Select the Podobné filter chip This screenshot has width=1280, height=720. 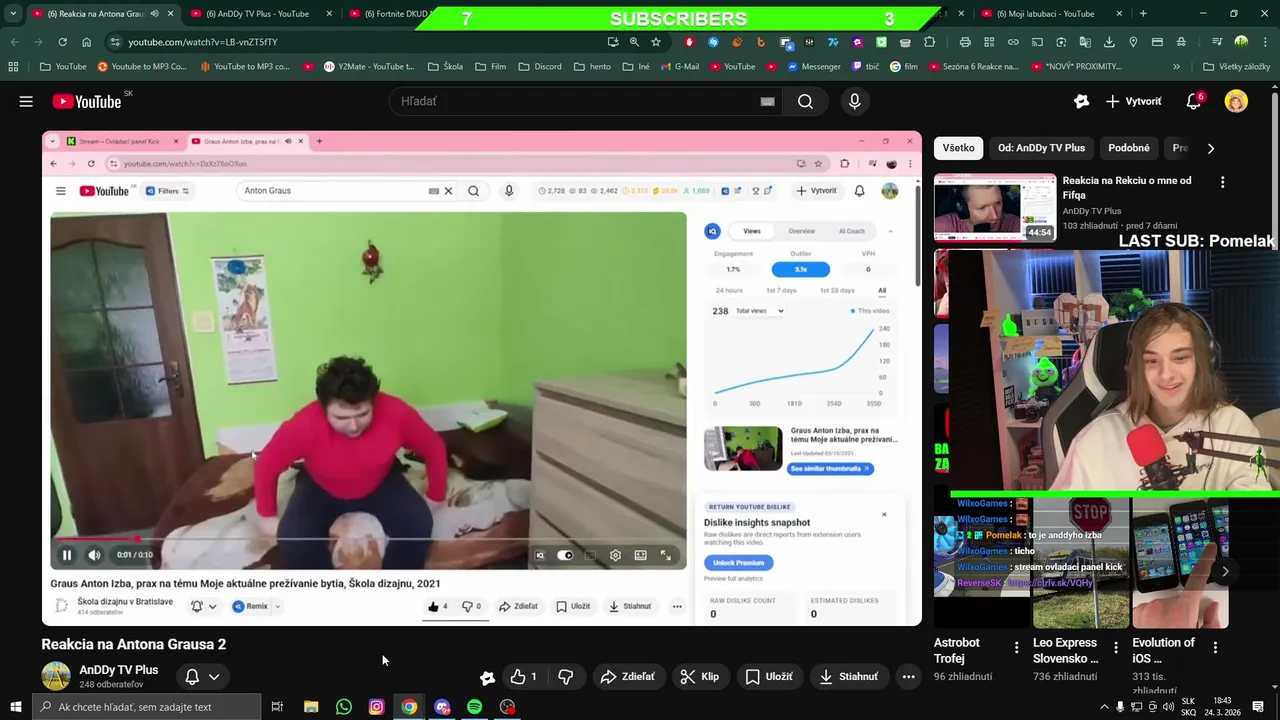pos(1129,148)
